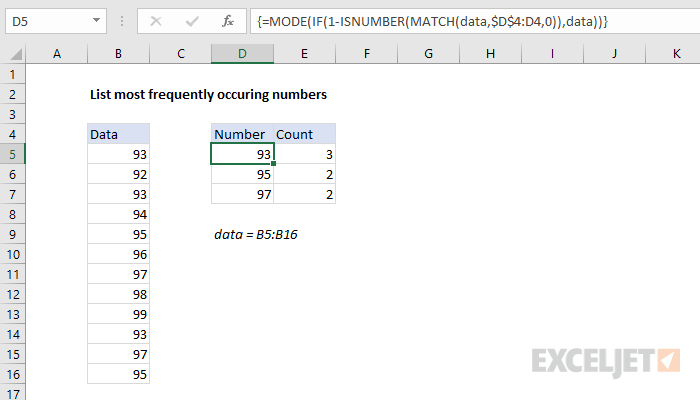Screen dimensions: 700x400
Task: Select row 10 header
Action: (x=12, y=254)
